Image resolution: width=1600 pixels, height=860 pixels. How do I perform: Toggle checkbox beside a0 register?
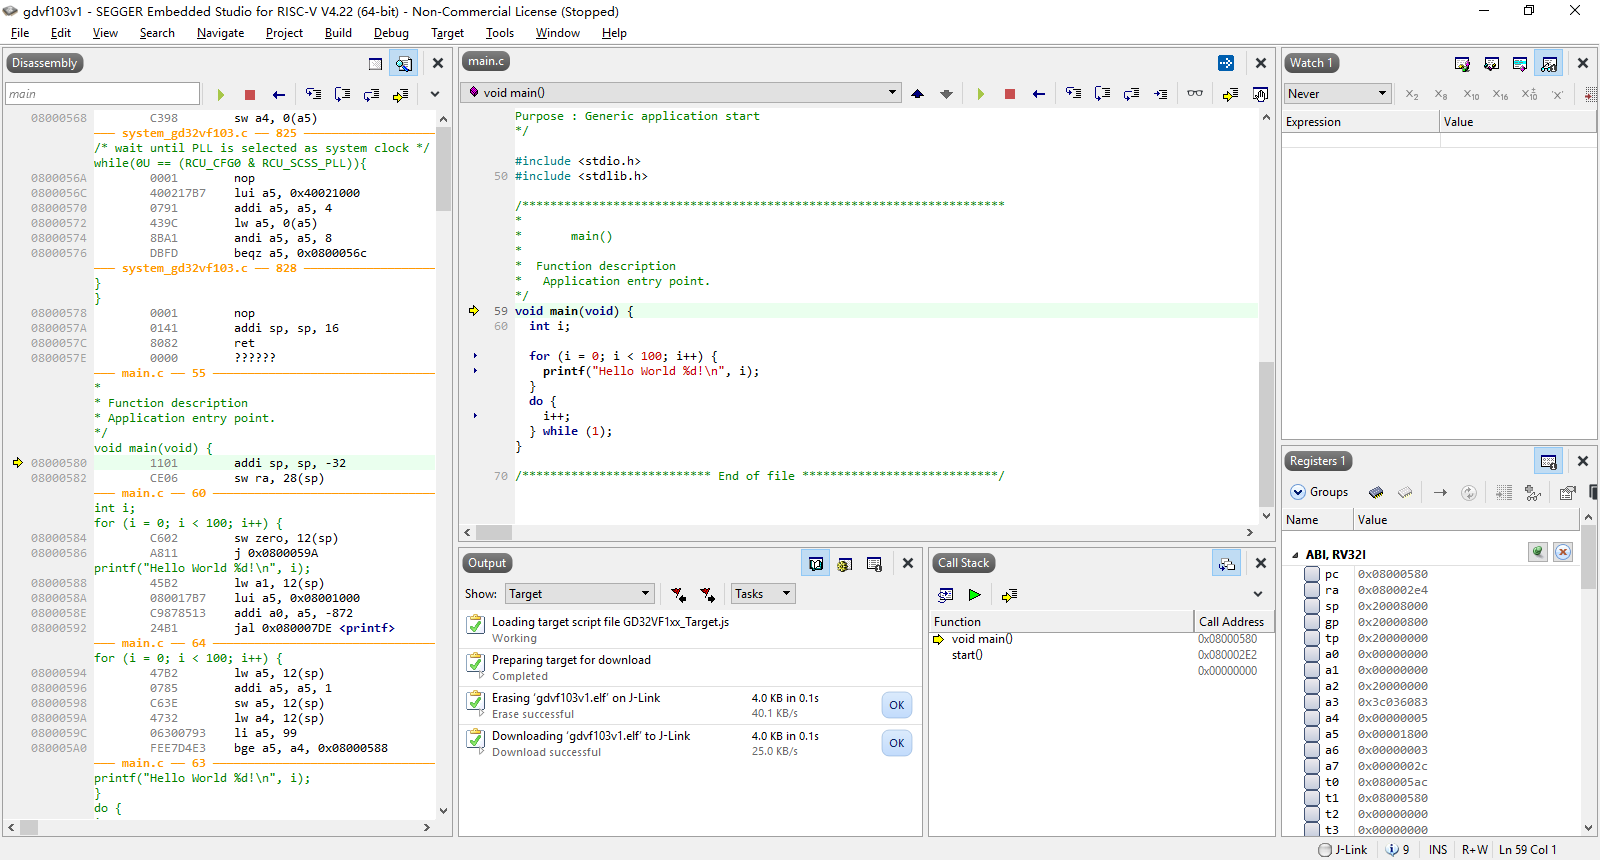(x=1312, y=654)
